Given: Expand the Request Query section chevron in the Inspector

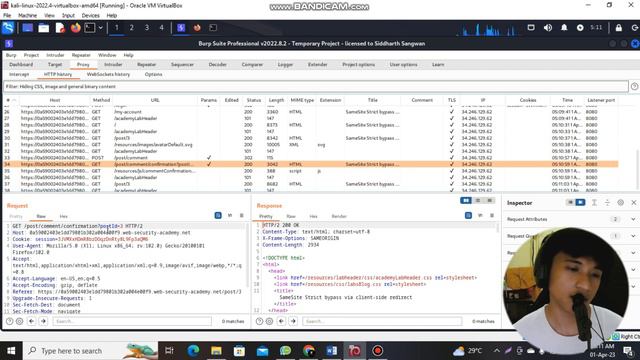Looking at the screenshot, I should click(633, 236).
